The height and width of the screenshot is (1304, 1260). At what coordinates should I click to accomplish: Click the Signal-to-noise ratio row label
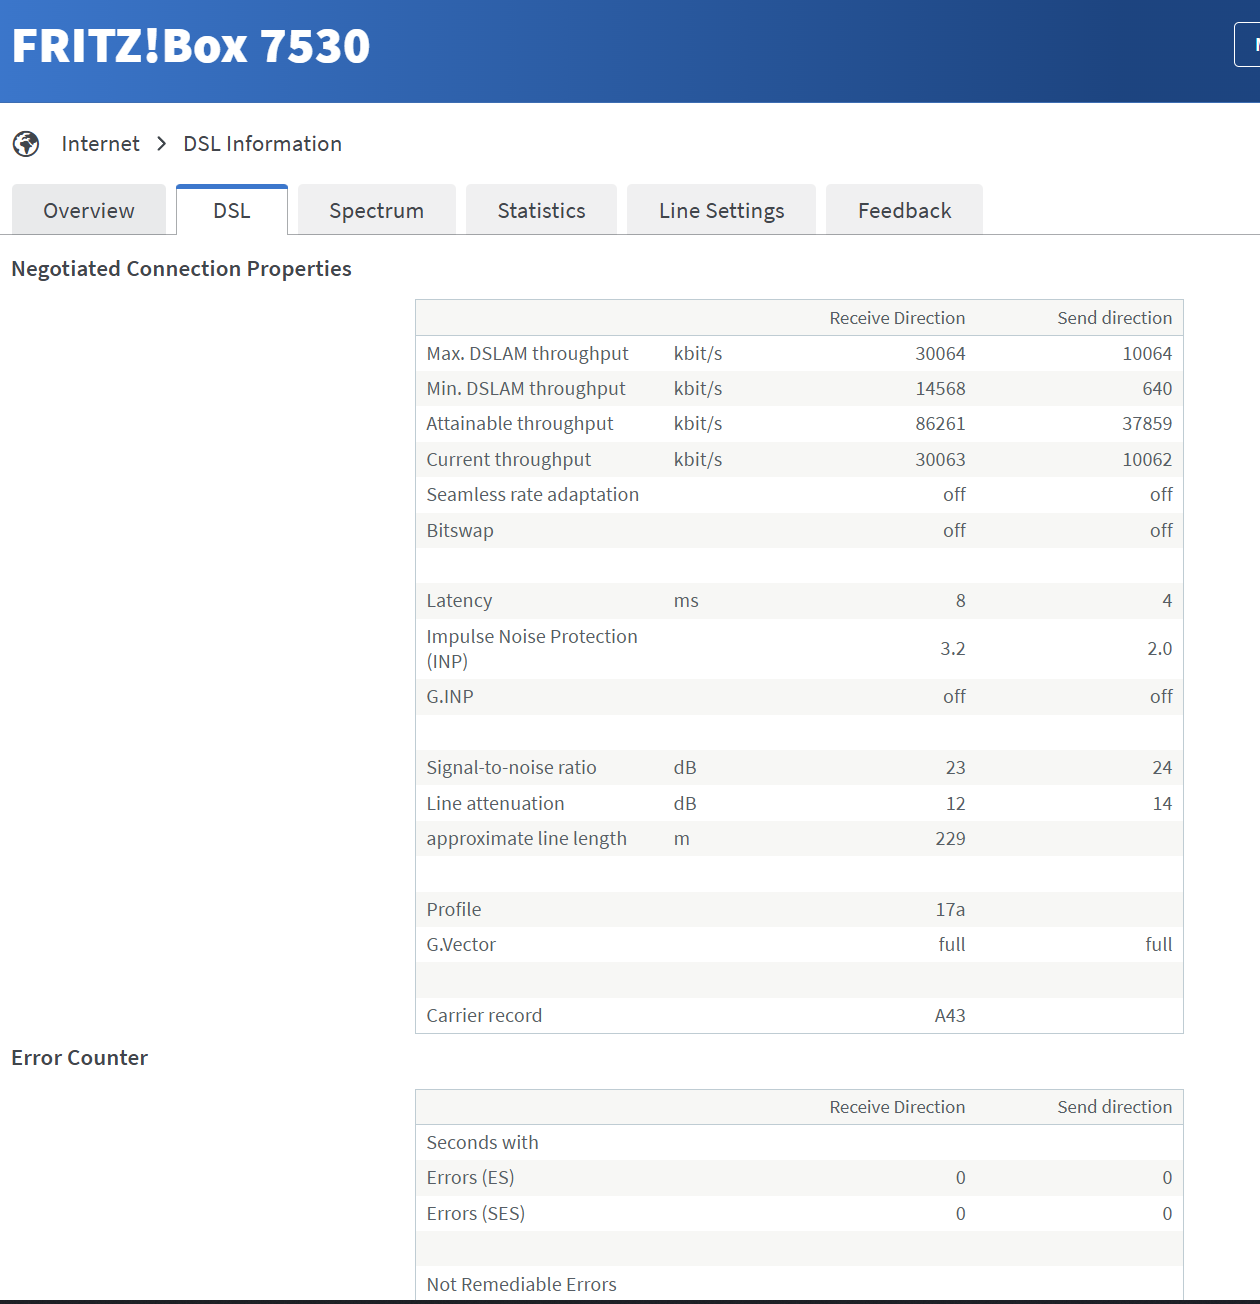pyautogui.click(x=511, y=768)
